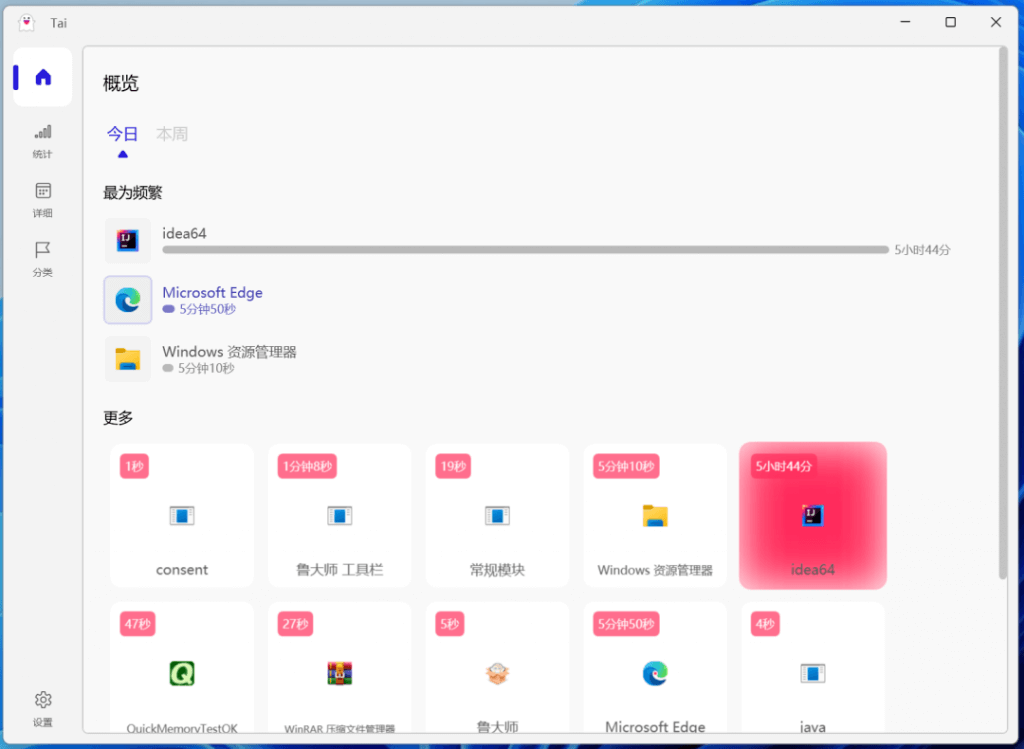Click the 常规模块 card icon

[498, 516]
